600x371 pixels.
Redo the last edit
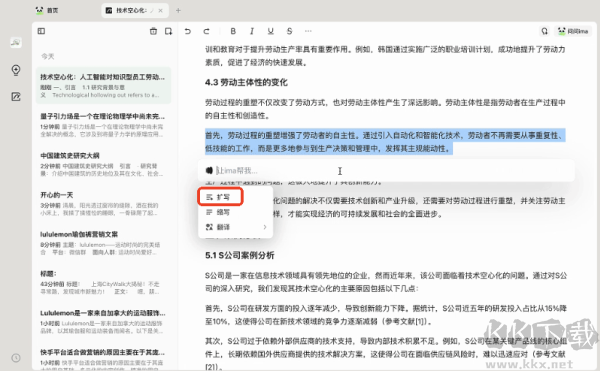pos(207,31)
